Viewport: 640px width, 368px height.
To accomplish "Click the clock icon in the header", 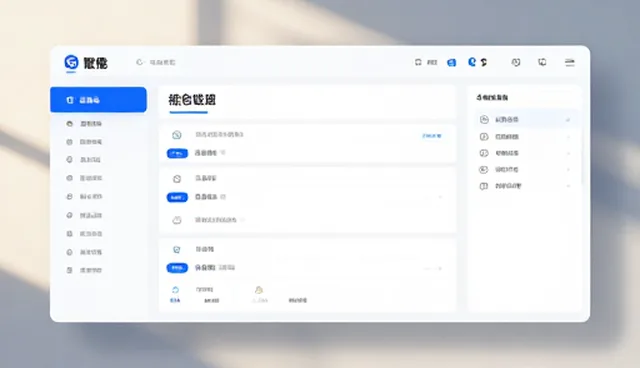I will click(x=516, y=62).
